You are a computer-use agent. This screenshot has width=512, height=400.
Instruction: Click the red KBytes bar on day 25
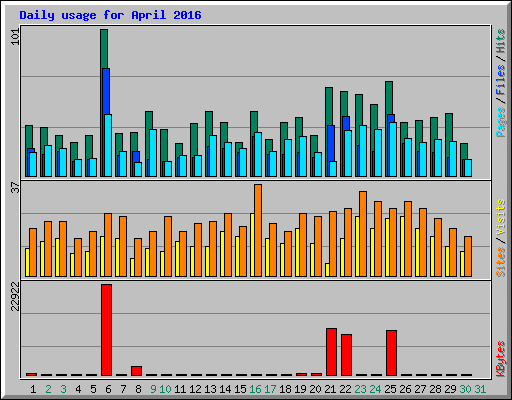click(391, 353)
